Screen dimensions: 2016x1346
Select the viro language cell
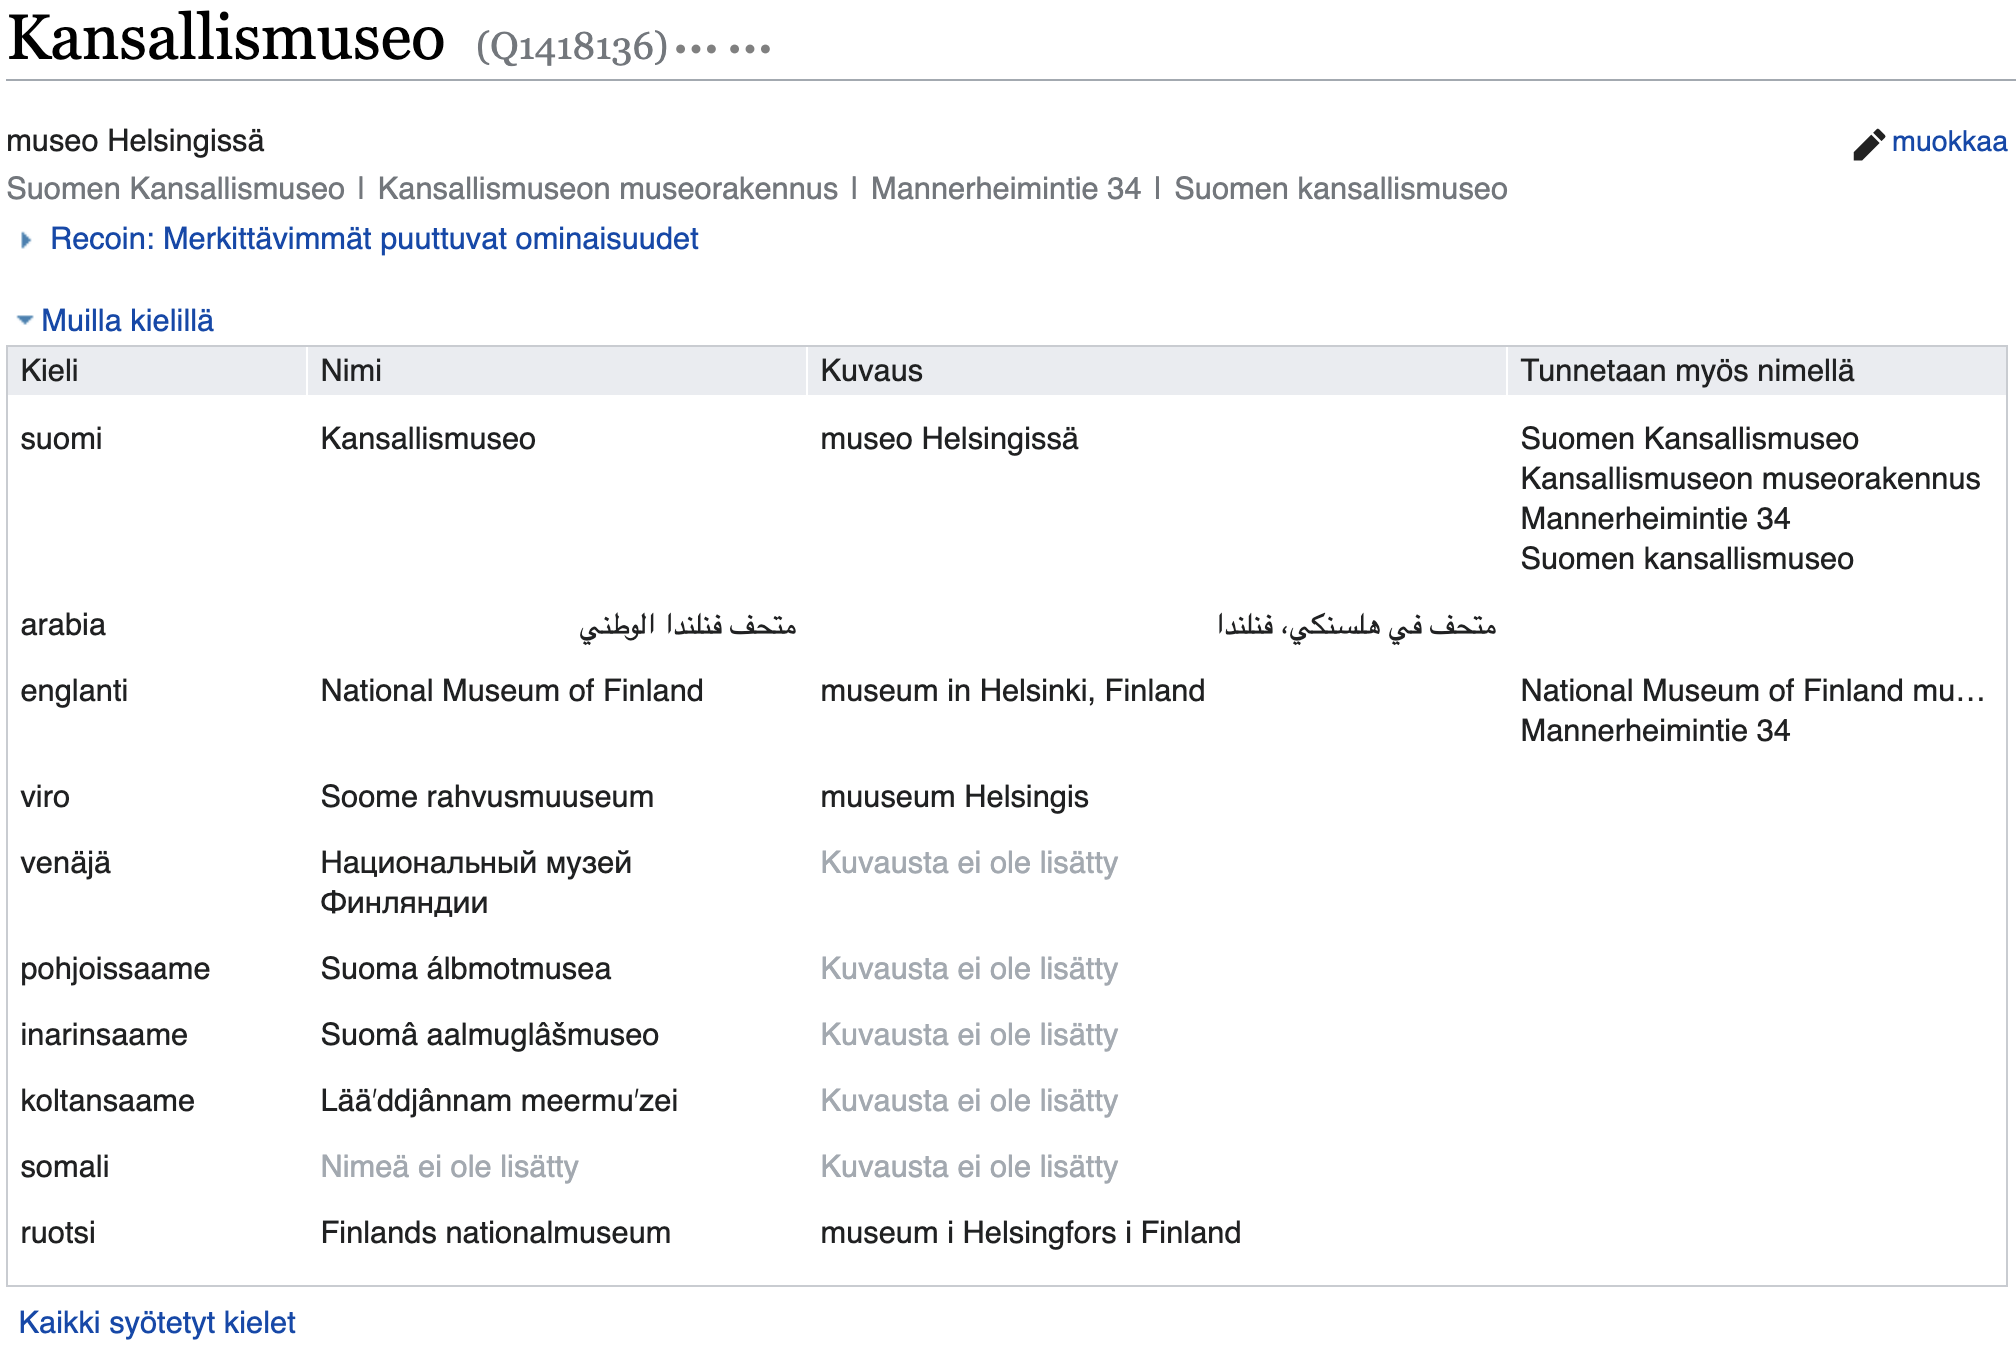click(45, 797)
